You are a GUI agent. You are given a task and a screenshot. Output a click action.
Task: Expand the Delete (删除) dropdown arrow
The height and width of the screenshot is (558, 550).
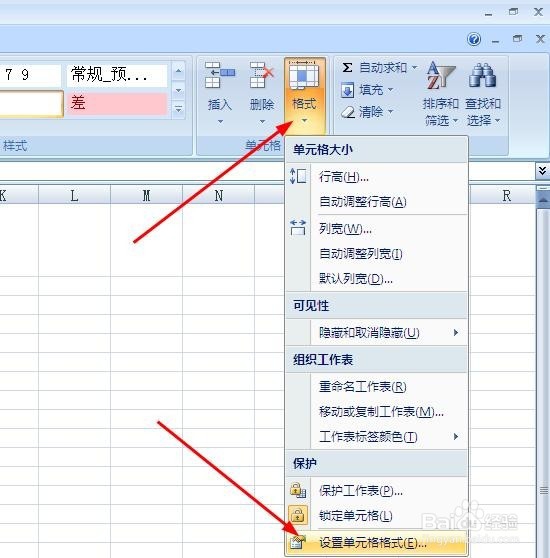(x=262, y=122)
